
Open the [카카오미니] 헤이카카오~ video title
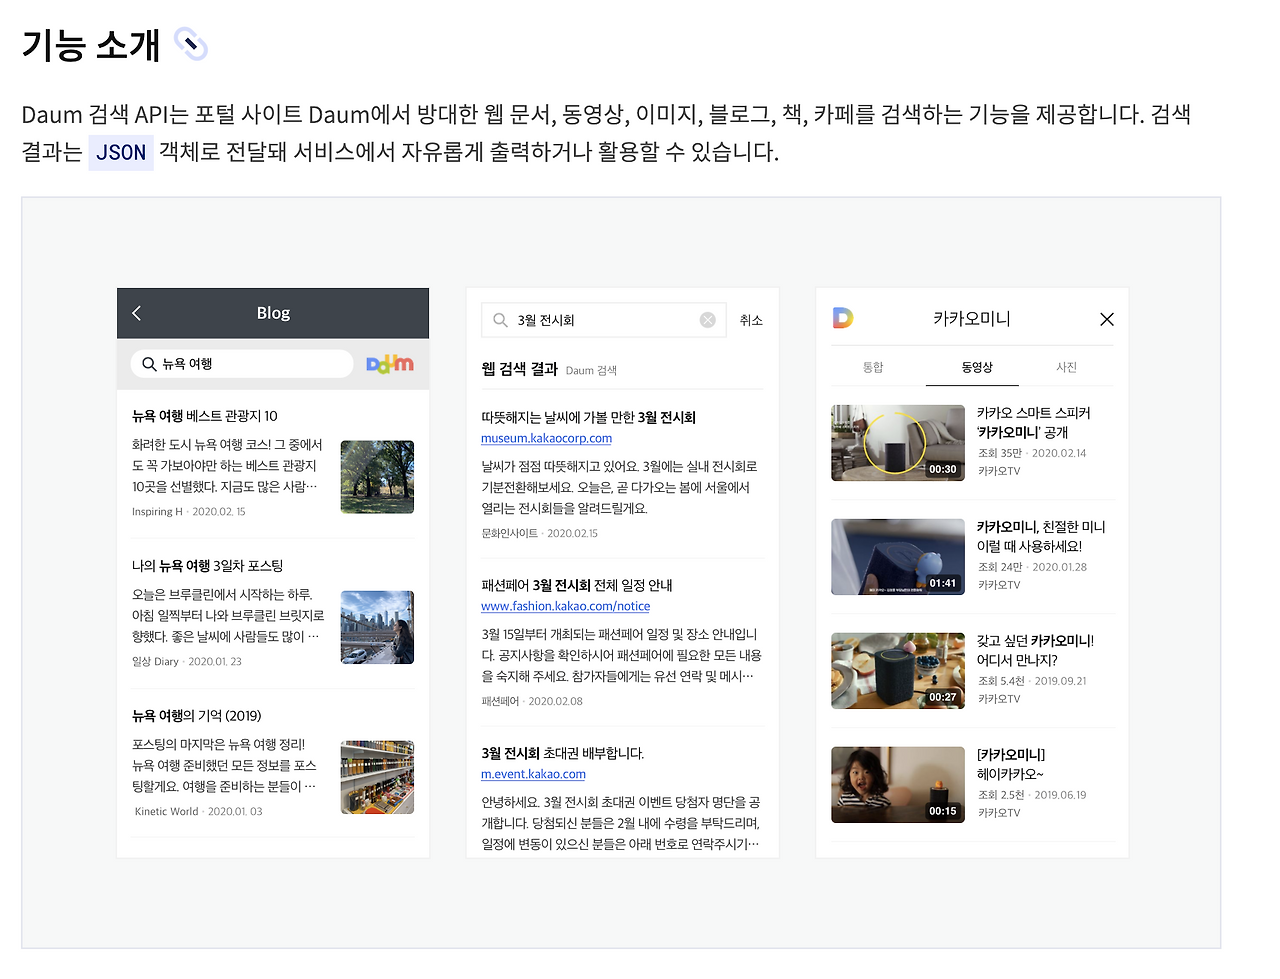pyautogui.click(x=1011, y=765)
